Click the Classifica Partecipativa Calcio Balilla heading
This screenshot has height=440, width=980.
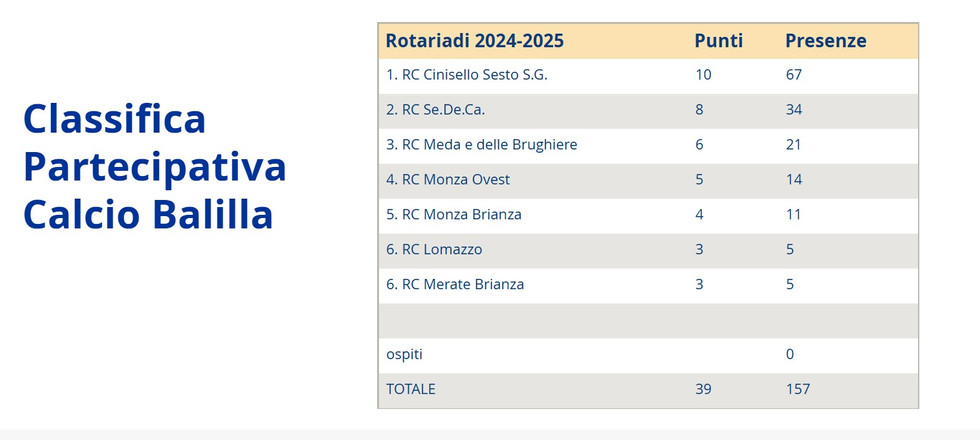pyautogui.click(x=155, y=167)
